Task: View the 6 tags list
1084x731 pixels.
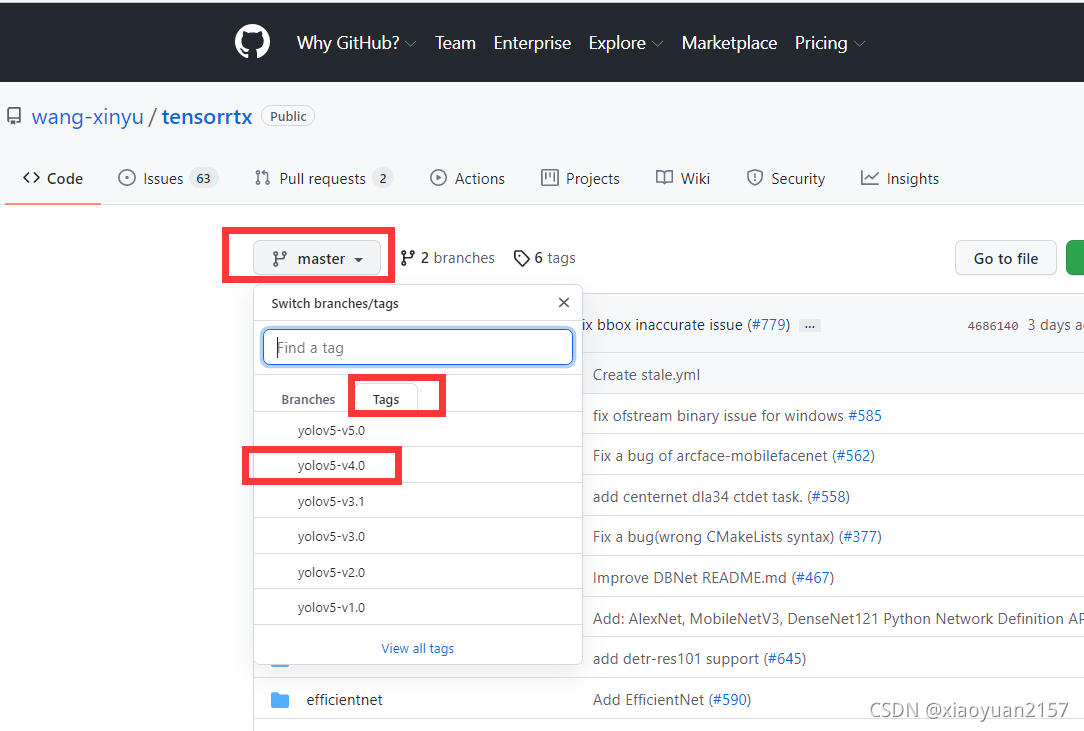Action: point(545,258)
